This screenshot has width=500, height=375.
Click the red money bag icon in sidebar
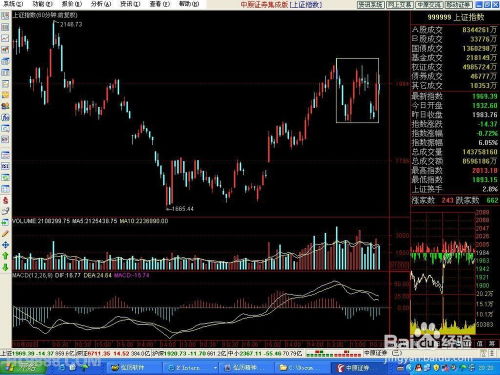5,200
